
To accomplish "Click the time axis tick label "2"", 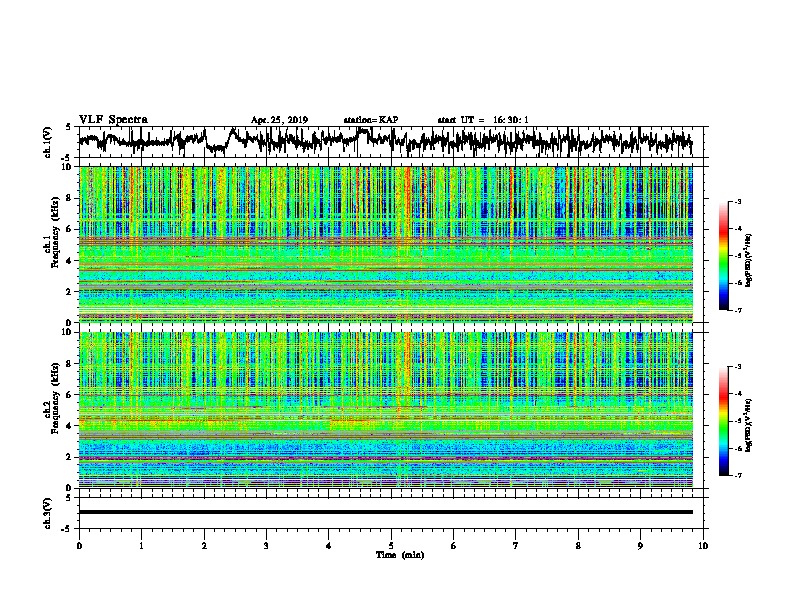I will point(204,545).
